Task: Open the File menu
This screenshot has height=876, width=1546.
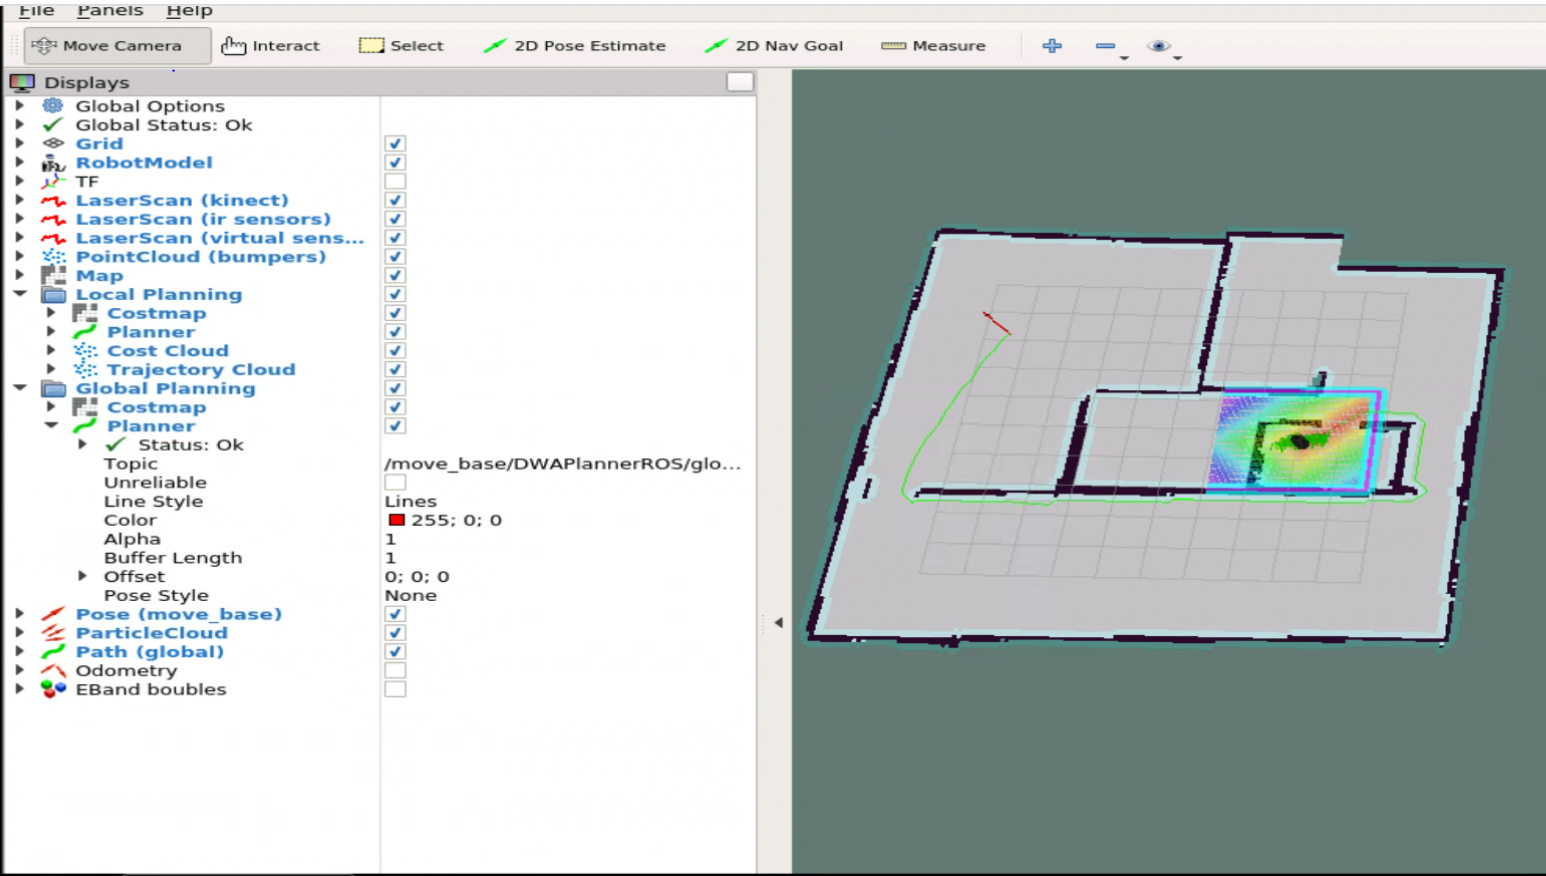Action: click(36, 11)
